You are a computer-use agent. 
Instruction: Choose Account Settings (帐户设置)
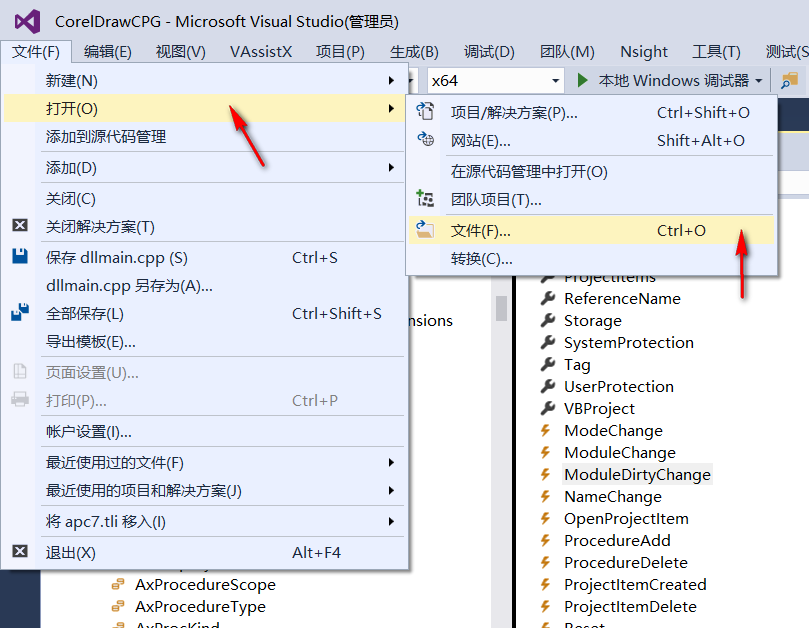[204, 431]
